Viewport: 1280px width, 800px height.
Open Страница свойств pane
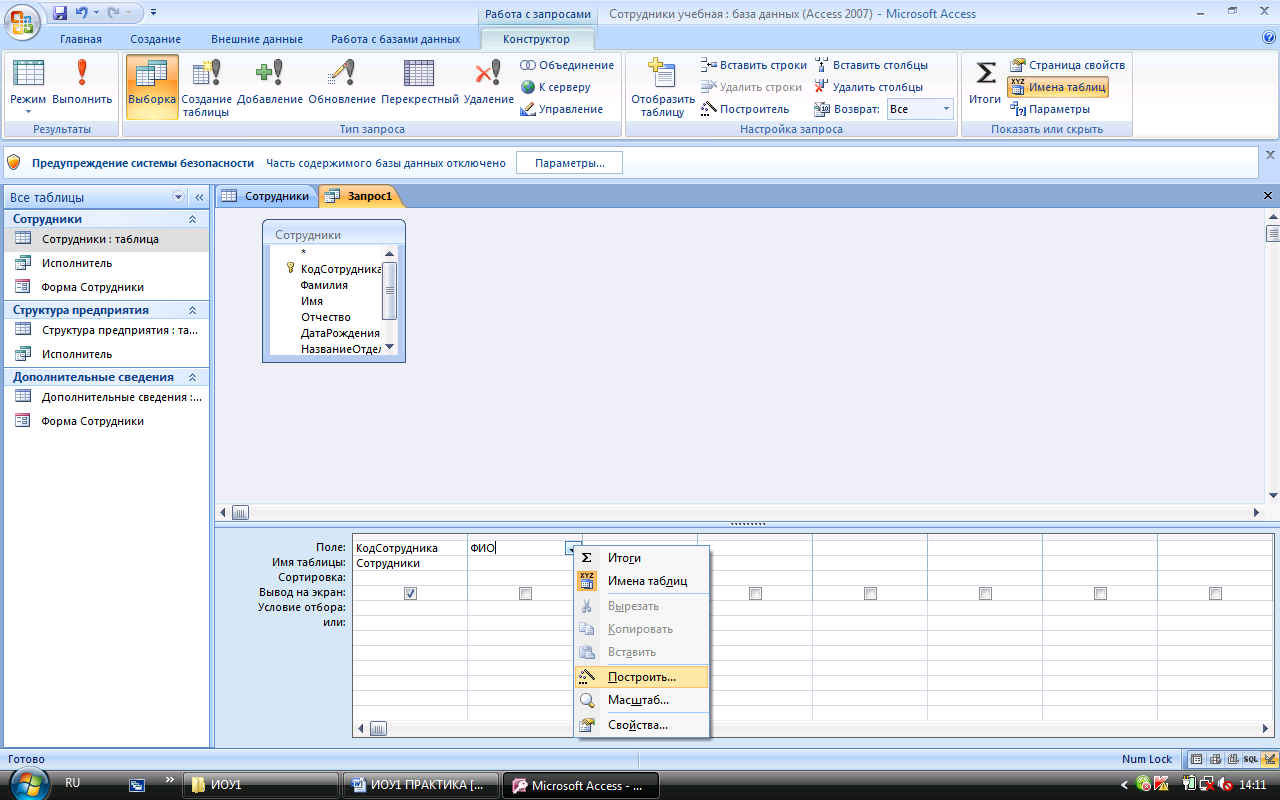(x=1067, y=65)
